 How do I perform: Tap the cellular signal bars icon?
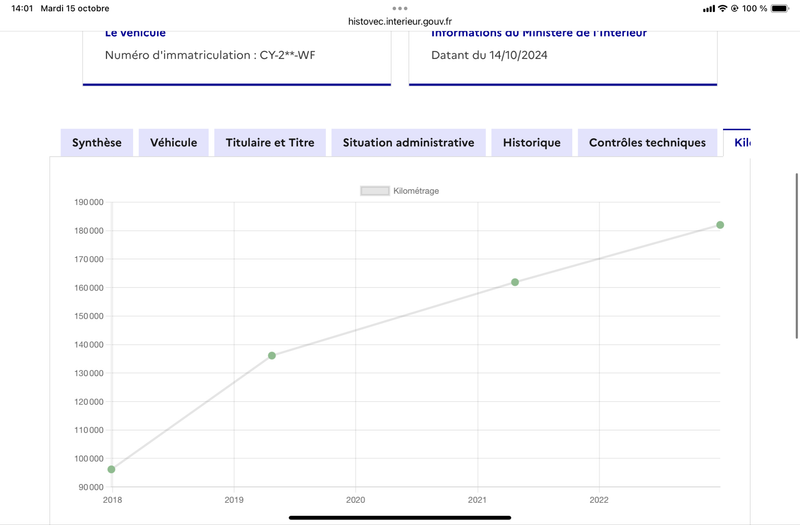(x=709, y=9)
